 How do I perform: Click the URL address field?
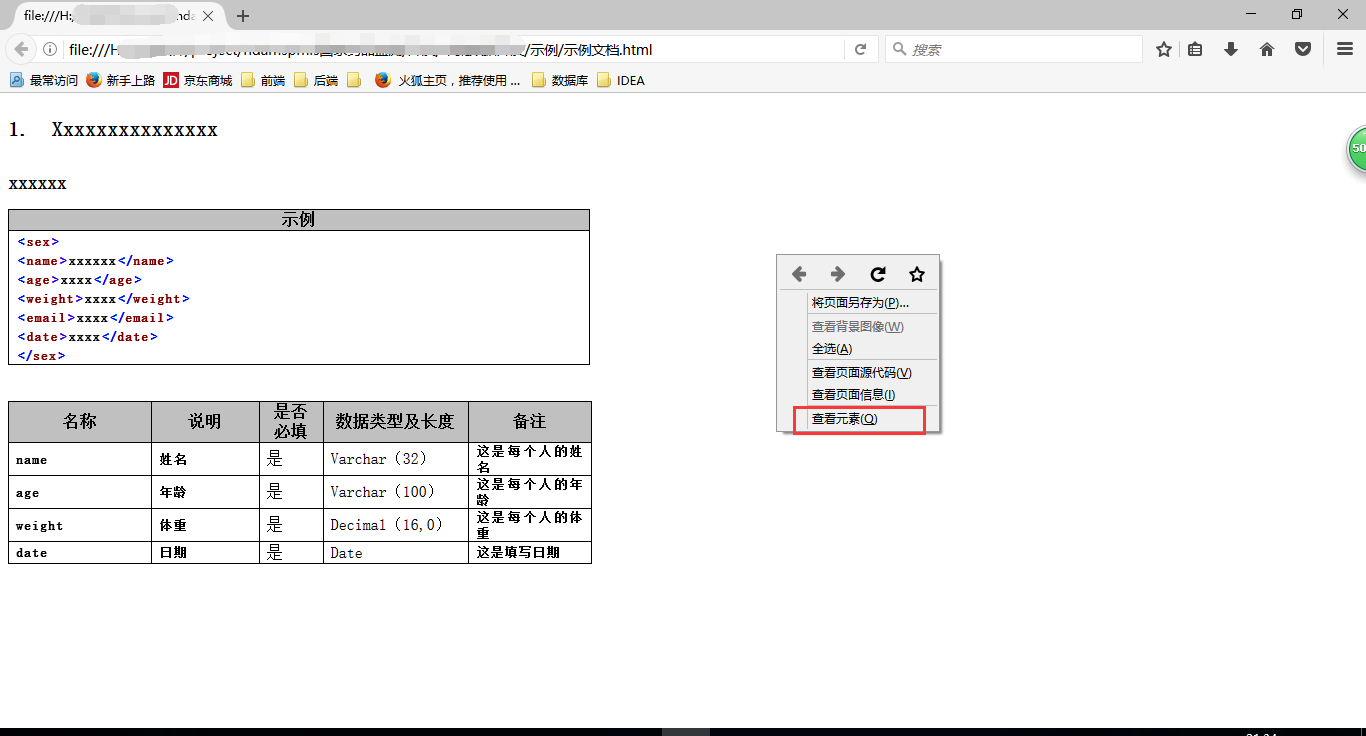(x=455, y=49)
